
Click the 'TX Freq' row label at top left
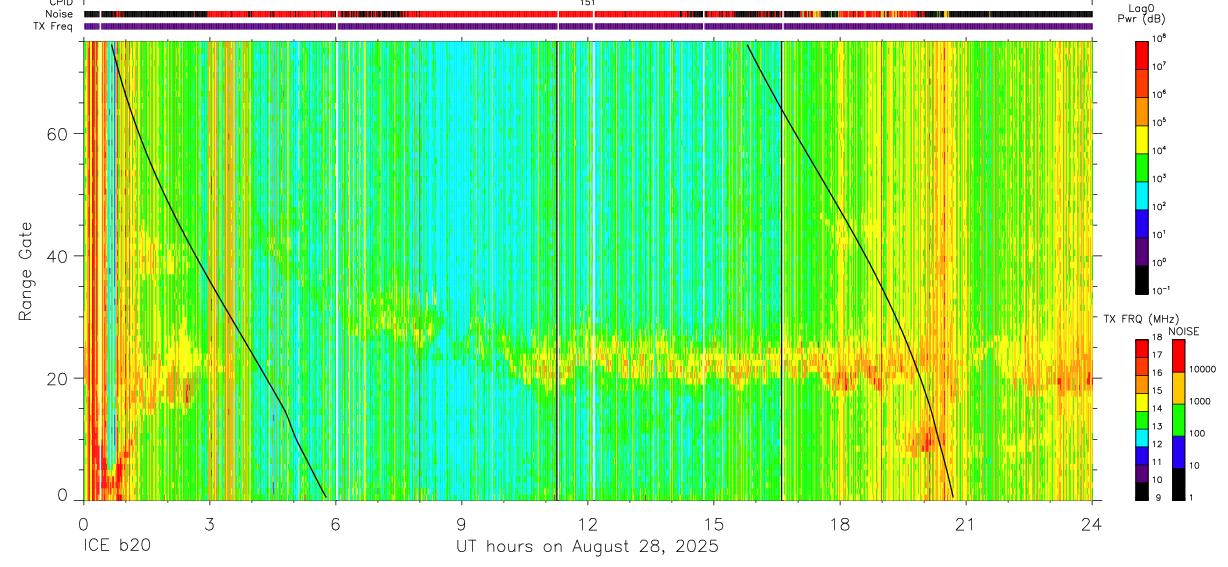(53, 27)
